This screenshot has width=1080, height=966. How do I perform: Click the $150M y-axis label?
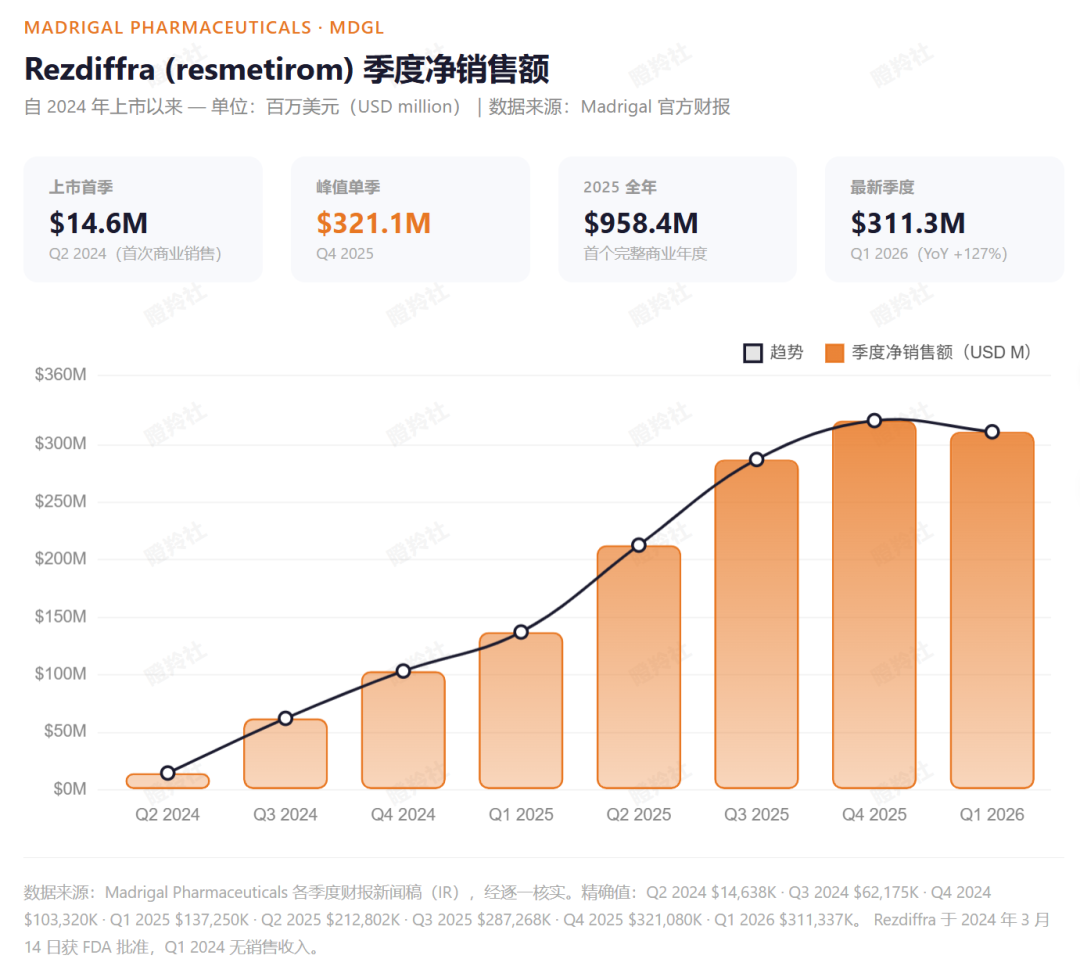(x=61, y=617)
